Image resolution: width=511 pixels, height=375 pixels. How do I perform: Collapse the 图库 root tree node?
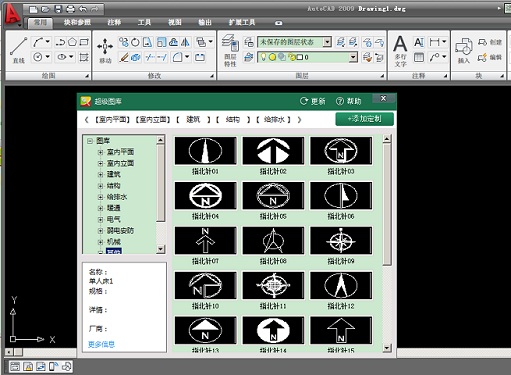(90, 141)
